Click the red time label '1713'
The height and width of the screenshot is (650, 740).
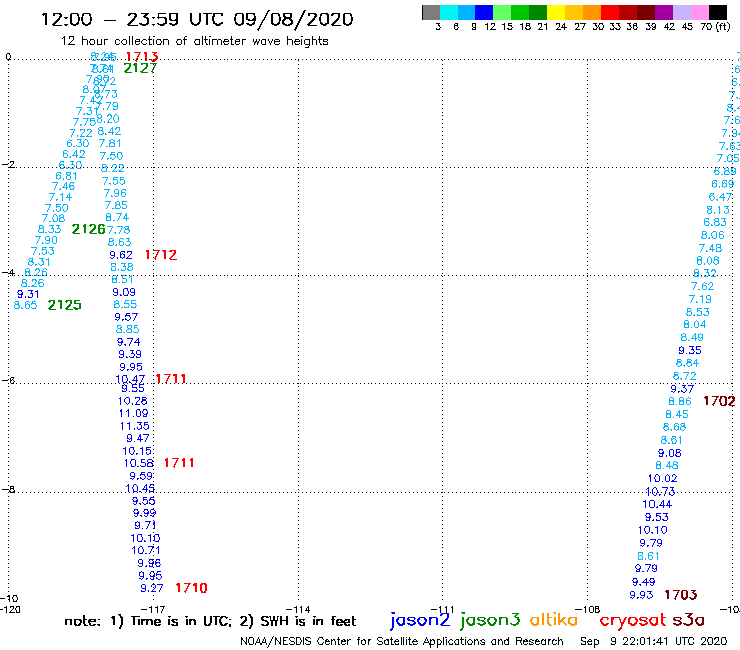click(x=142, y=57)
